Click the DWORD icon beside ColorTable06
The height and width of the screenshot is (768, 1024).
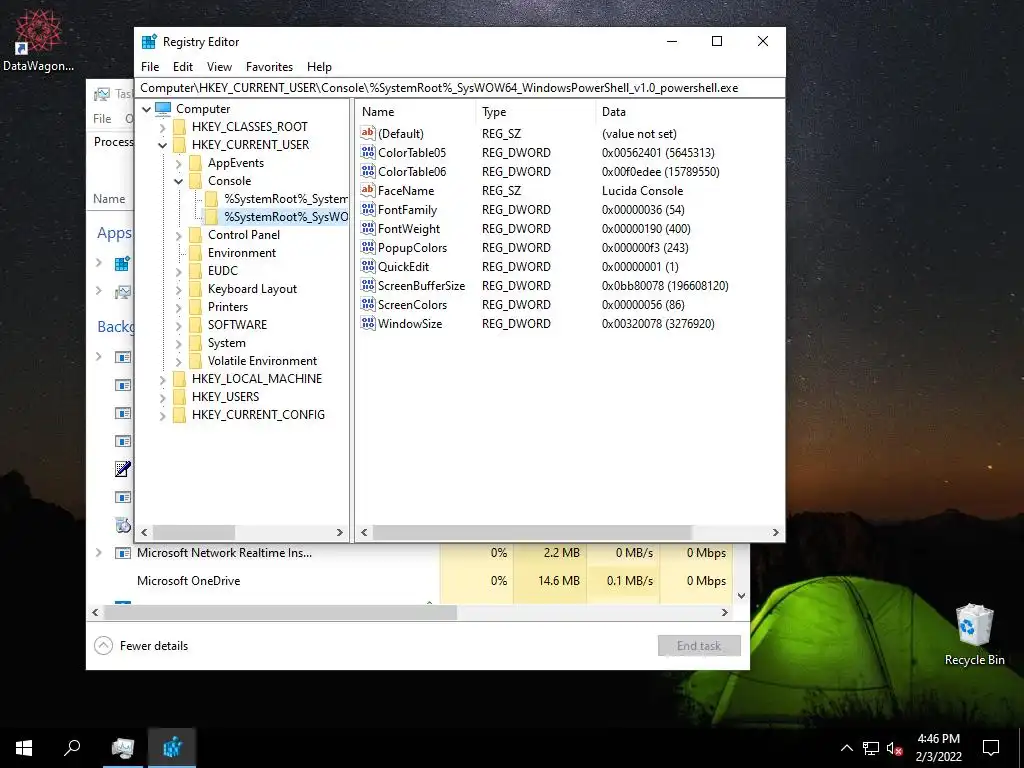click(x=368, y=171)
